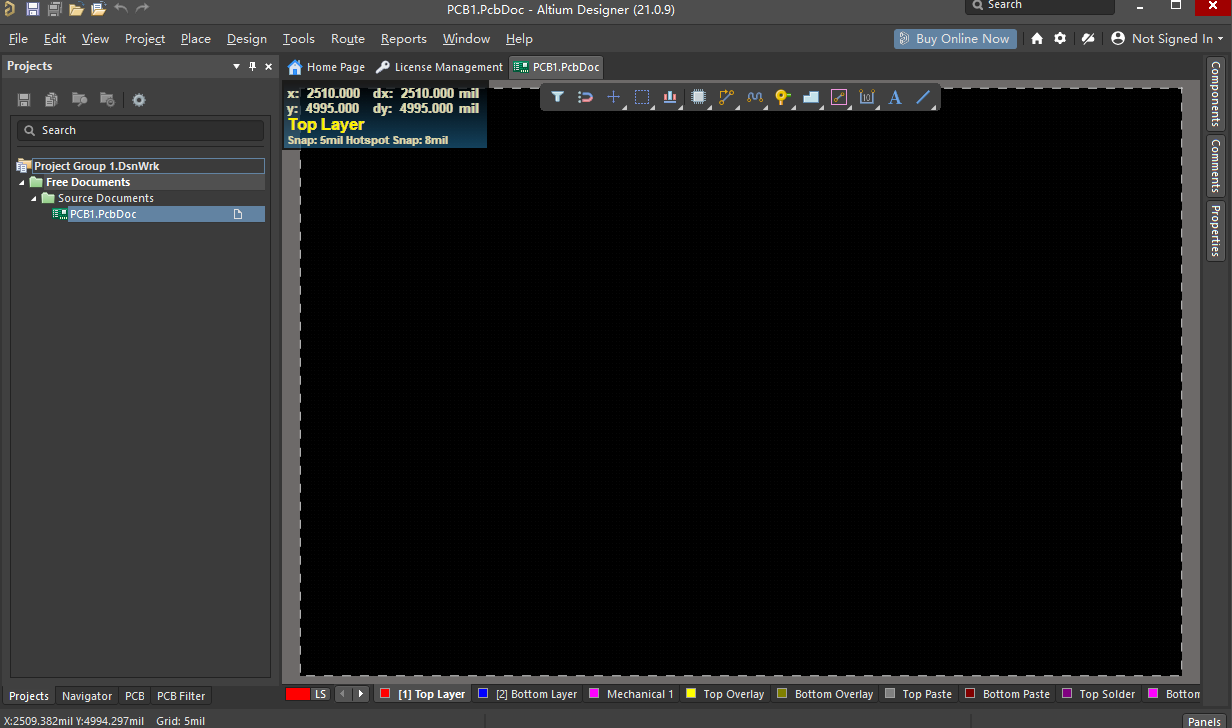Click the Redo arrow
Image resolution: width=1232 pixels, height=728 pixels.
coord(142,9)
